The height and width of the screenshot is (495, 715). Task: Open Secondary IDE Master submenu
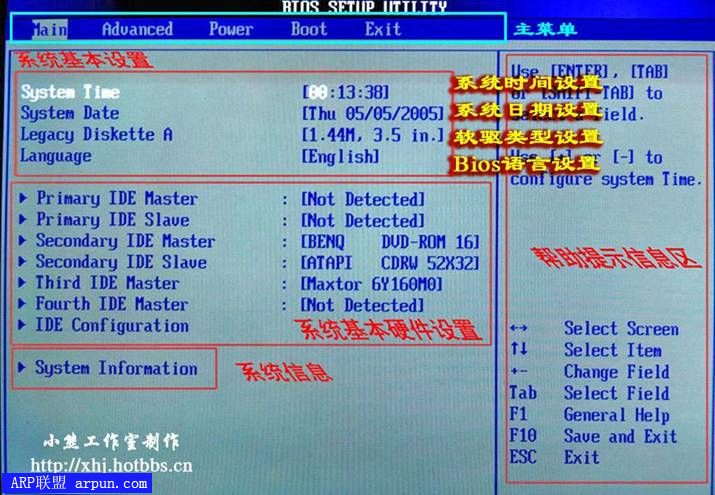[x=125, y=241]
